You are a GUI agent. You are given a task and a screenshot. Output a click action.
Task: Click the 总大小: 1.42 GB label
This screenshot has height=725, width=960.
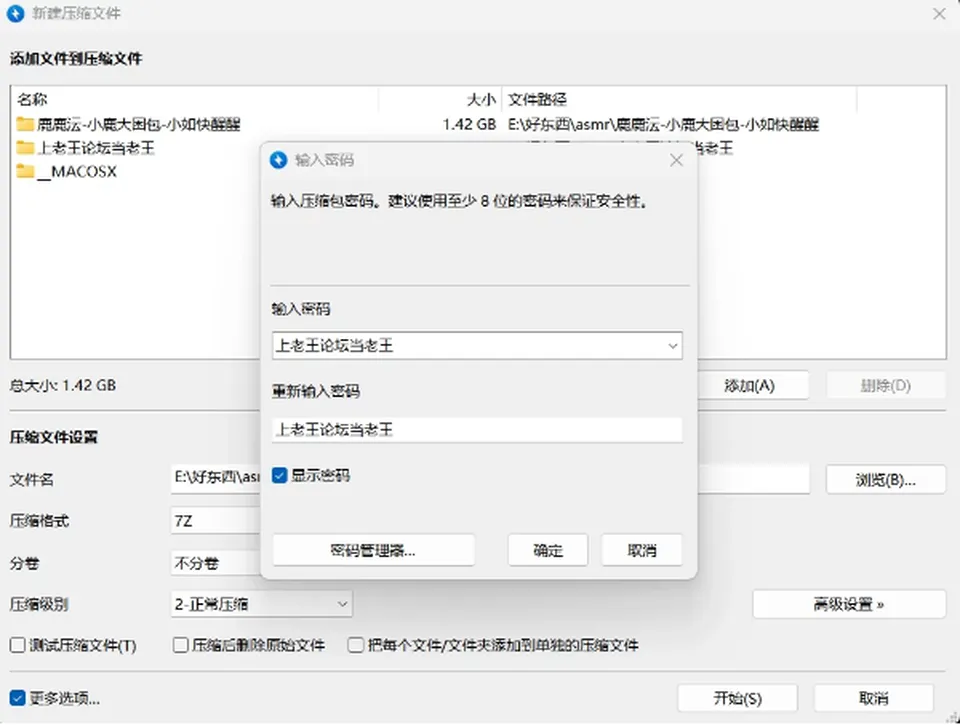click(x=63, y=385)
